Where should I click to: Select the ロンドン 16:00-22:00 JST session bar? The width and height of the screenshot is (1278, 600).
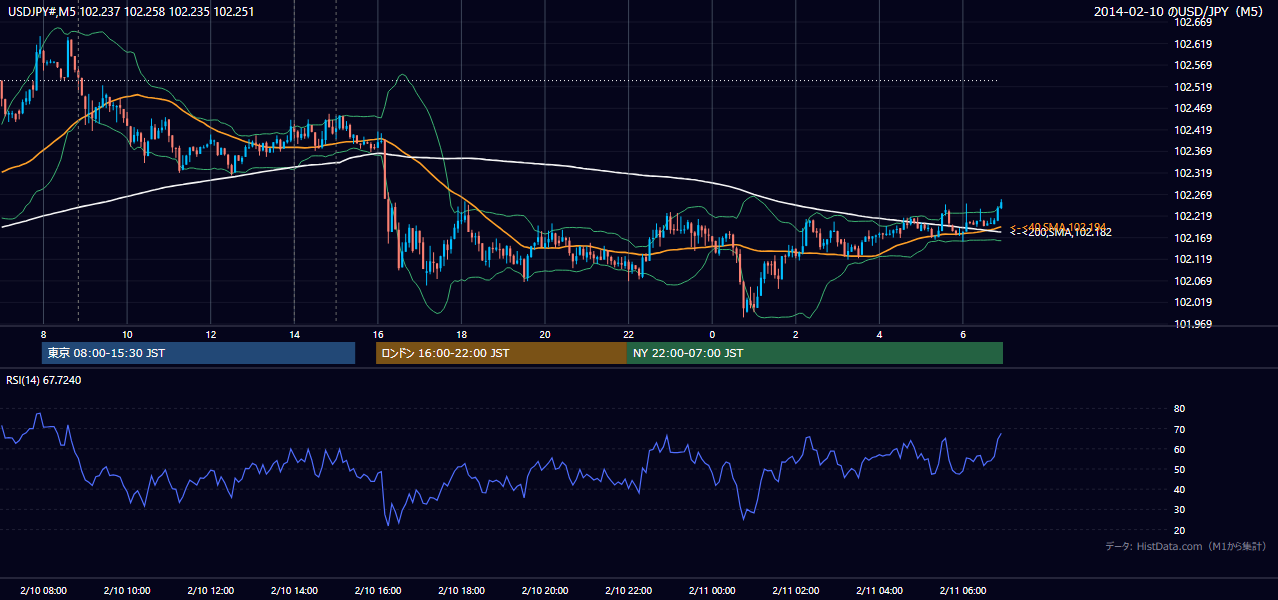pyautogui.click(x=501, y=353)
